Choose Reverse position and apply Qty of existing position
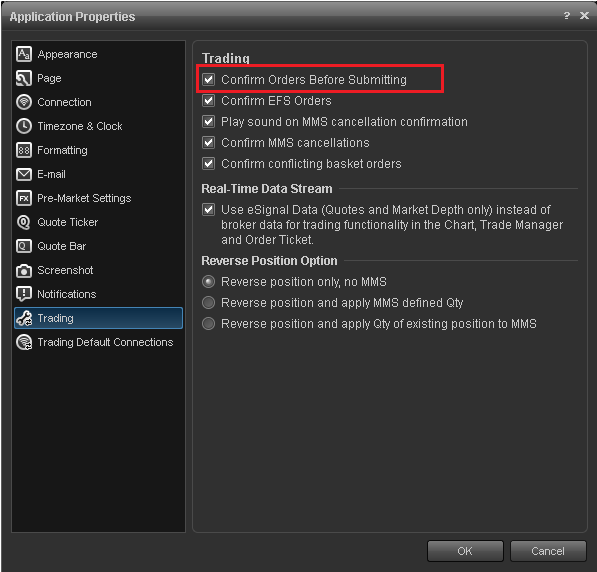The height and width of the screenshot is (572, 597). 208,324
